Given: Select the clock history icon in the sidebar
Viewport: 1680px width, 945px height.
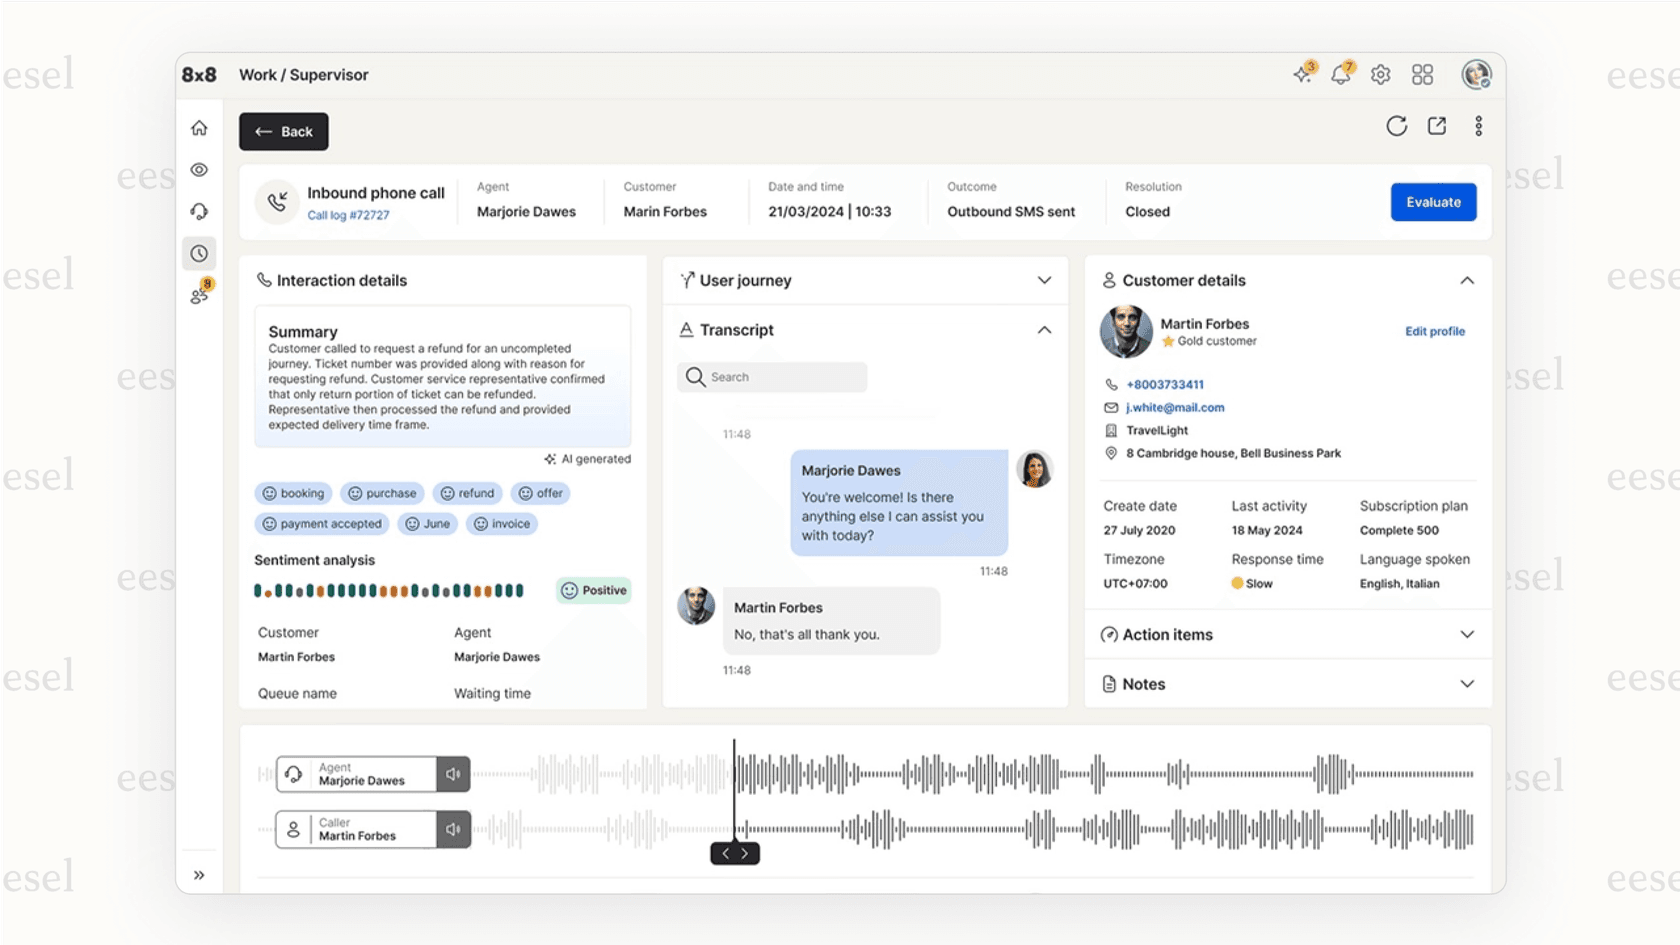Looking at the screenshot, I should pyautogui.click(x=199, y=253).
